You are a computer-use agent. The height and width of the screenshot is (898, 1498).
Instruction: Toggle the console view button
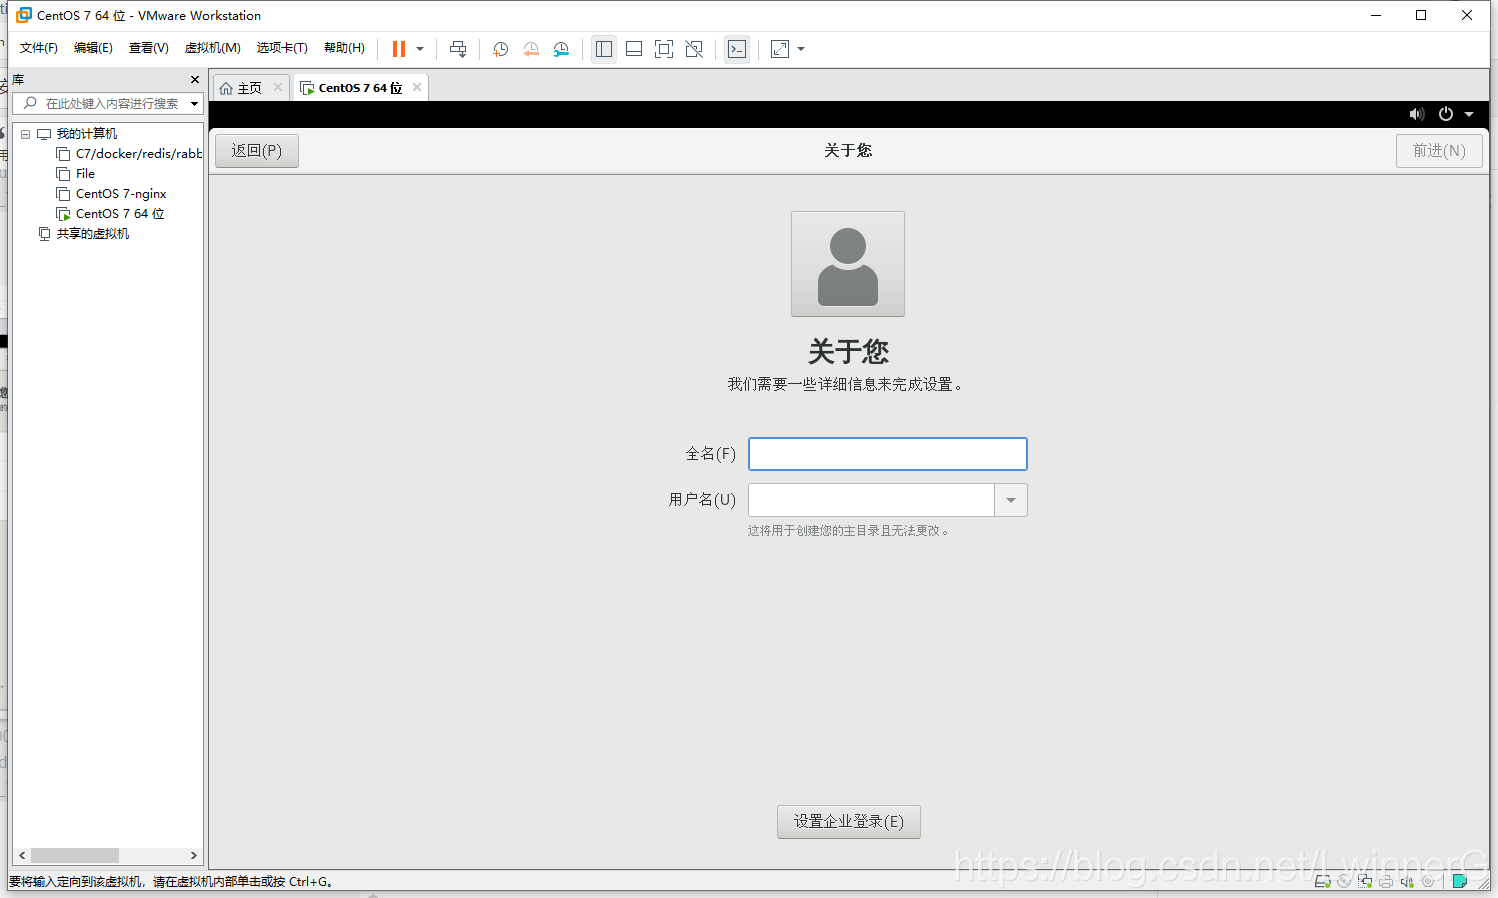pyautogui.click(x=737, y=49)
